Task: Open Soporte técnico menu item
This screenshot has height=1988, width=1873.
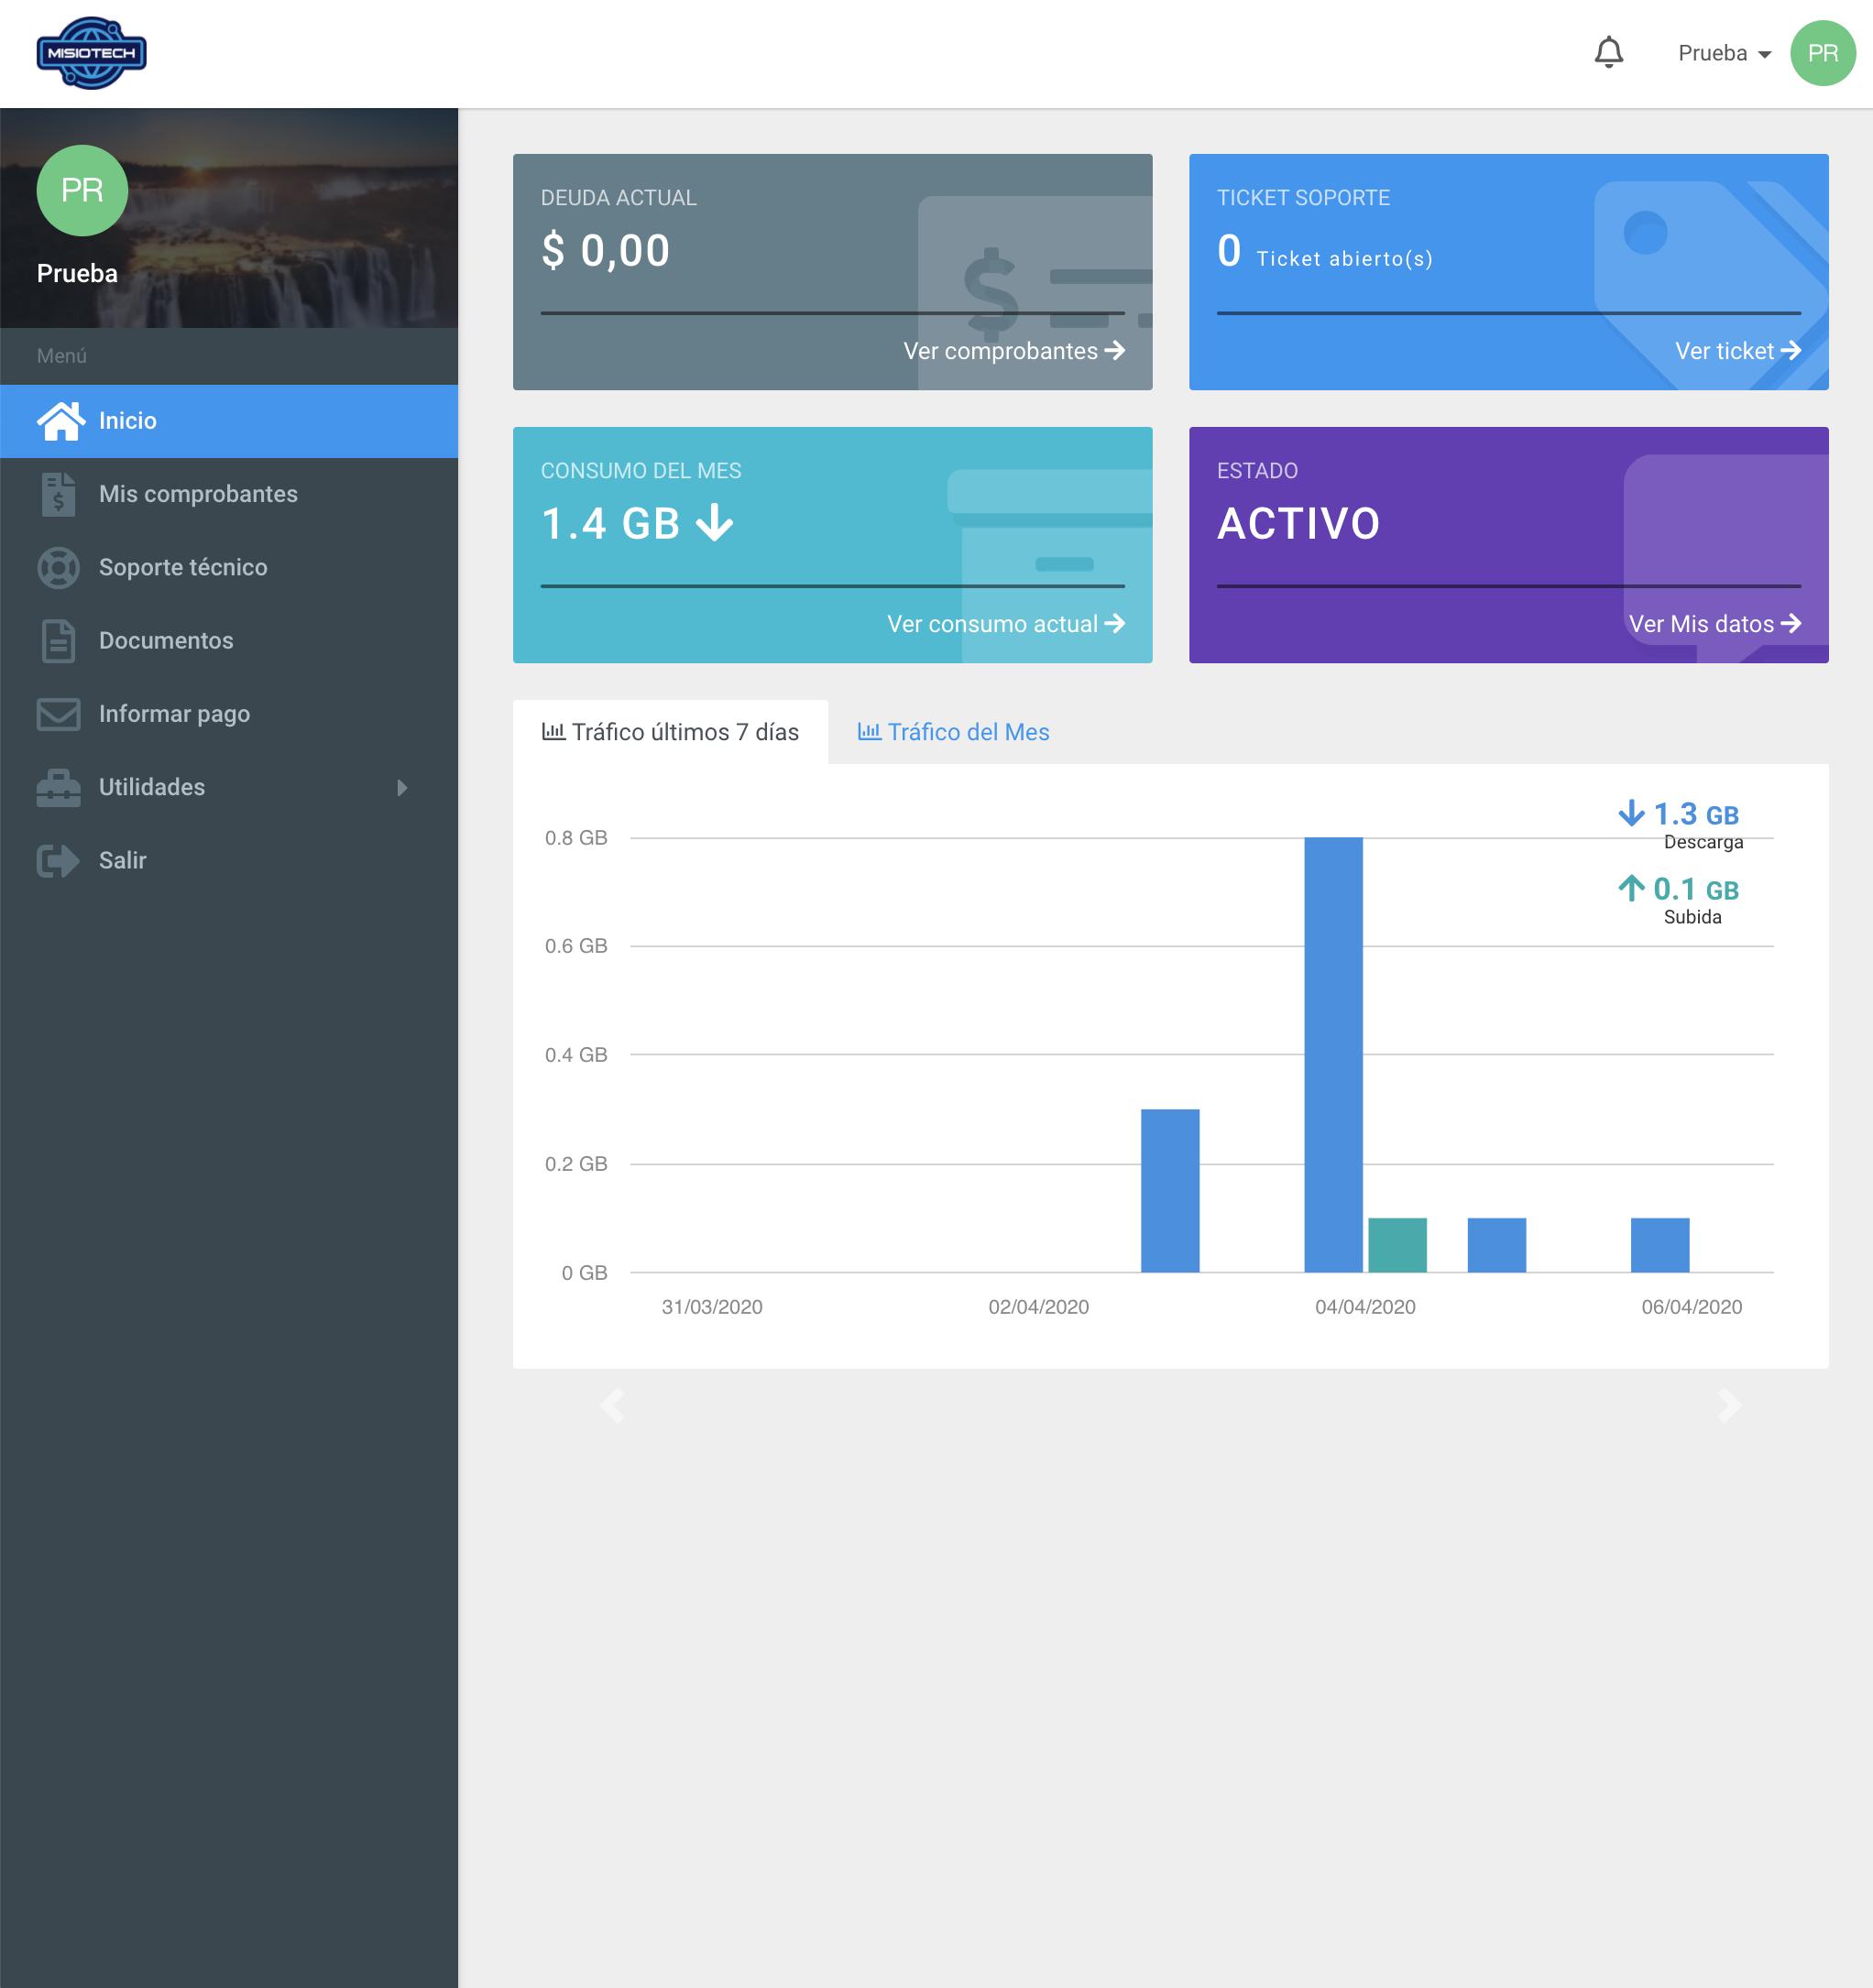Action: pos(229,567)
